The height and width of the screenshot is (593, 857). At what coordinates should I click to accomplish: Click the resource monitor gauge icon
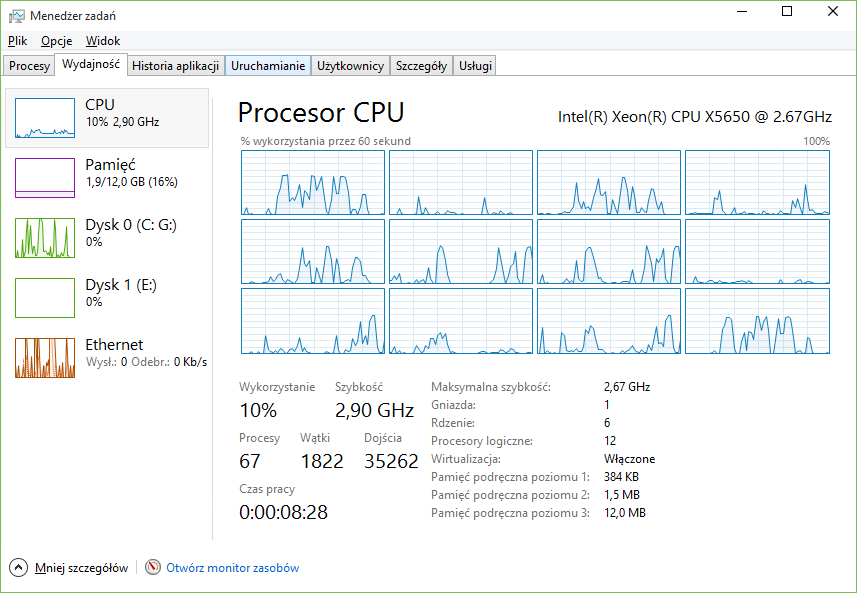[153, 567]
